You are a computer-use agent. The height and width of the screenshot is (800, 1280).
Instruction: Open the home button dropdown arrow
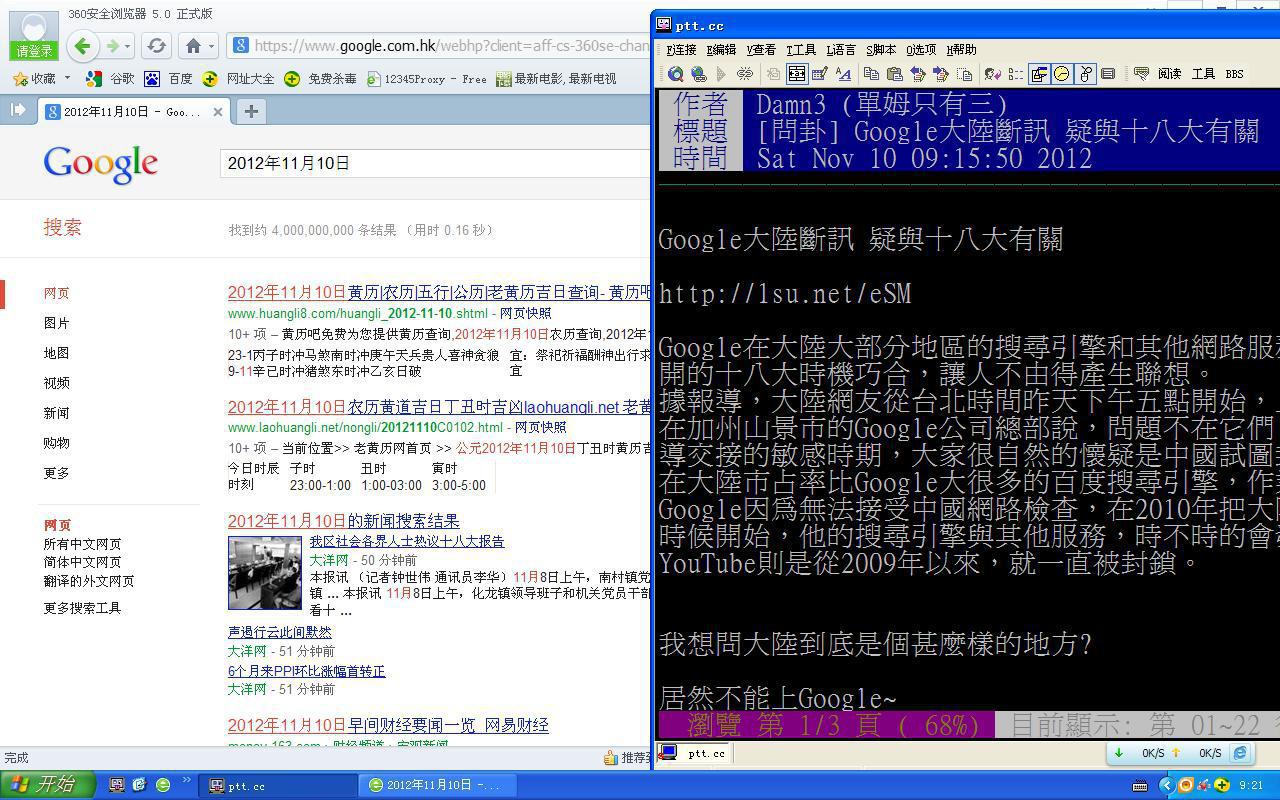pos(211,46)
